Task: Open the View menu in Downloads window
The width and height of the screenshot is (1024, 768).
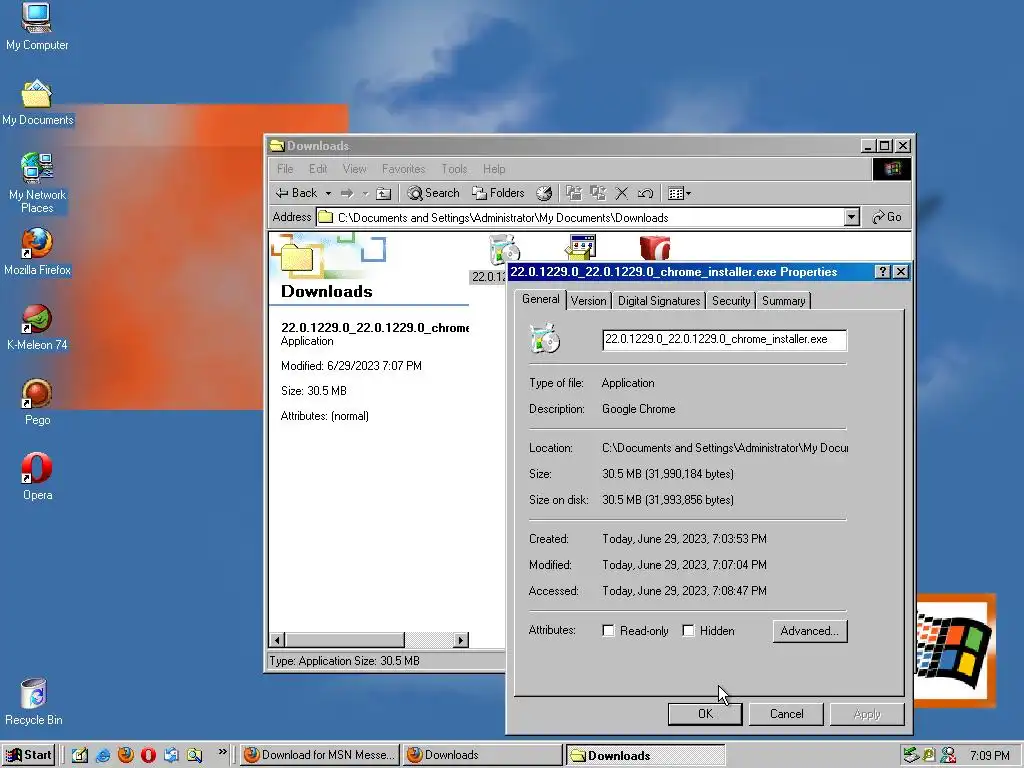Action: coord(355,169)
